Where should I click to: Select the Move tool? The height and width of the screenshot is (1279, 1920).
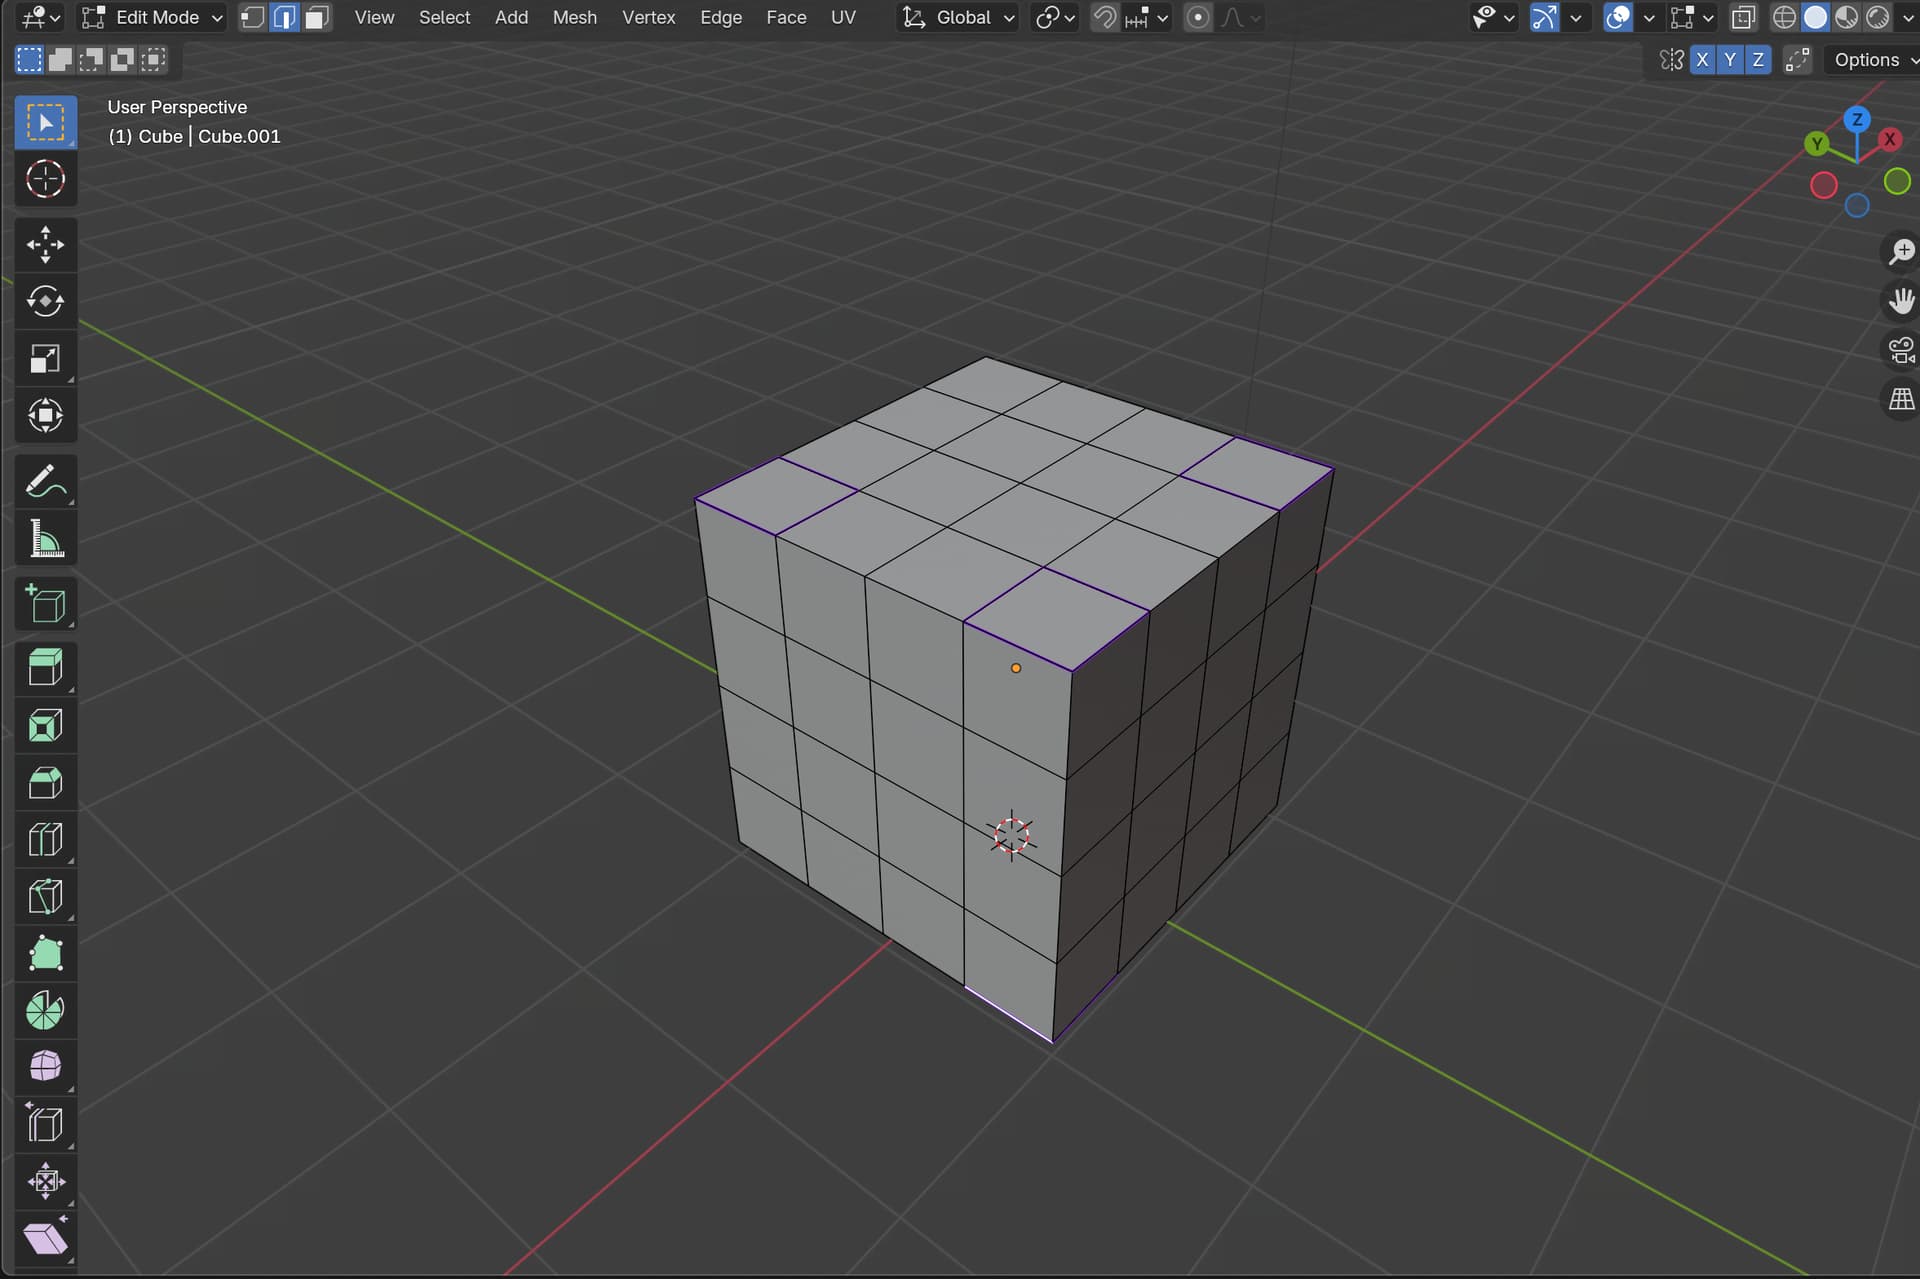[45, 245]
